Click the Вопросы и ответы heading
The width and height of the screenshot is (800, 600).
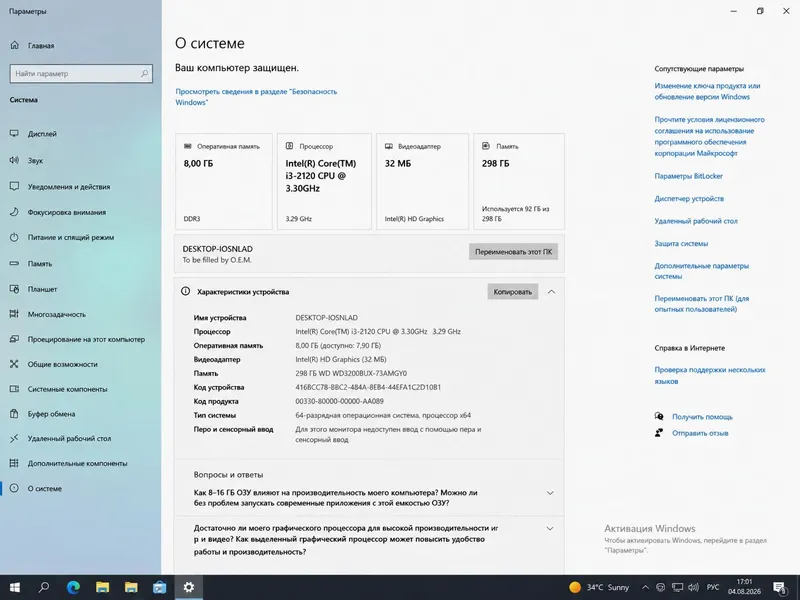tap(228, 474)
